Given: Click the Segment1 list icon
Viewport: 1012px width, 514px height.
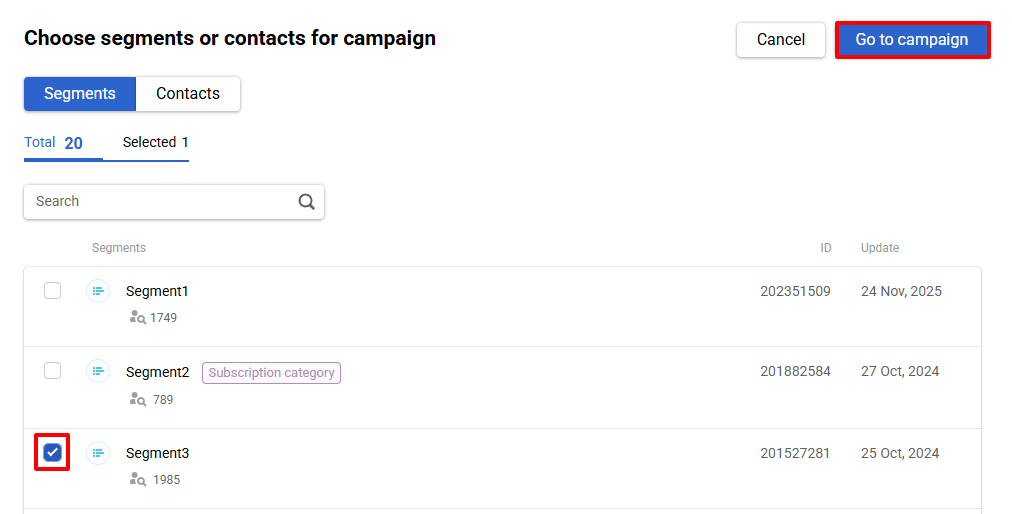Looking at the screenshot, I should (98, 291).
